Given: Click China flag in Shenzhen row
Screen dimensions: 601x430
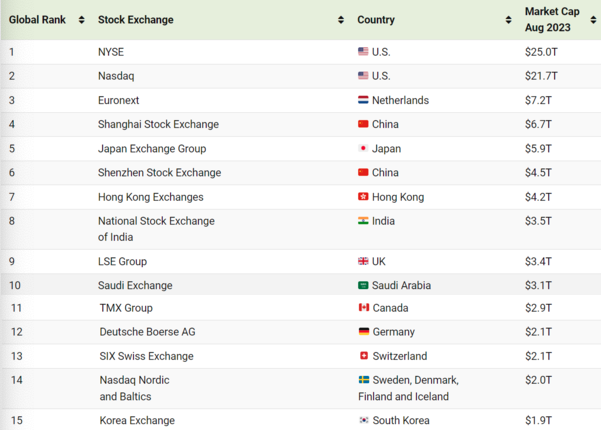Looking at the screenshot, I should coord(363,172).
